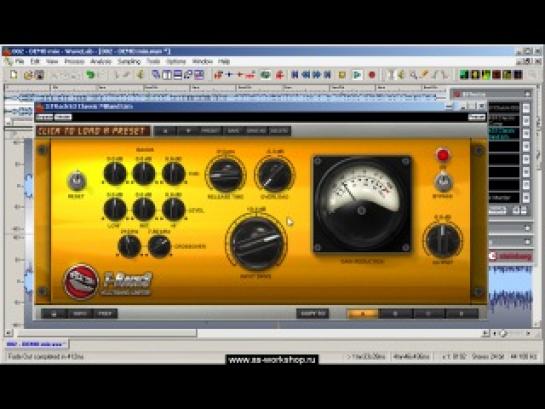Select the highlighted Classic Multiband effect slot
This screenshot has width=545, height=409.
click(x=504, y=133)
